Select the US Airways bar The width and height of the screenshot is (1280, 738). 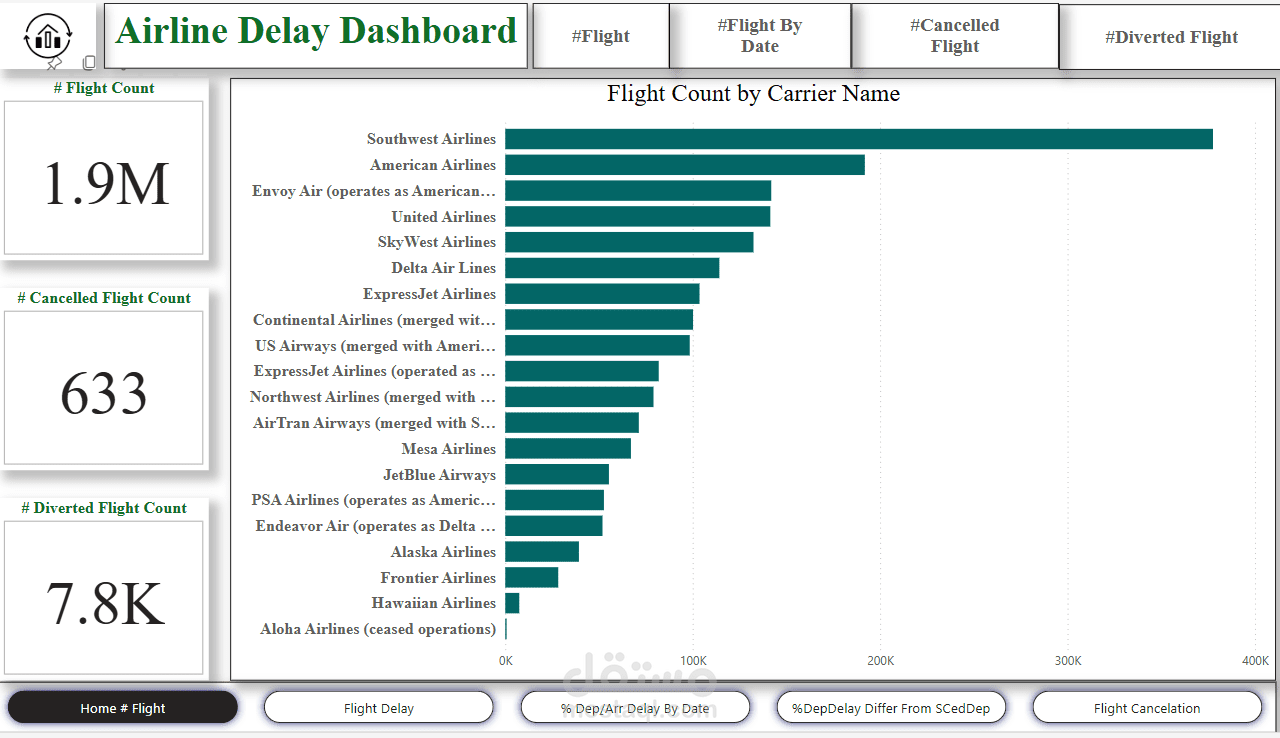tap(597, 345)
